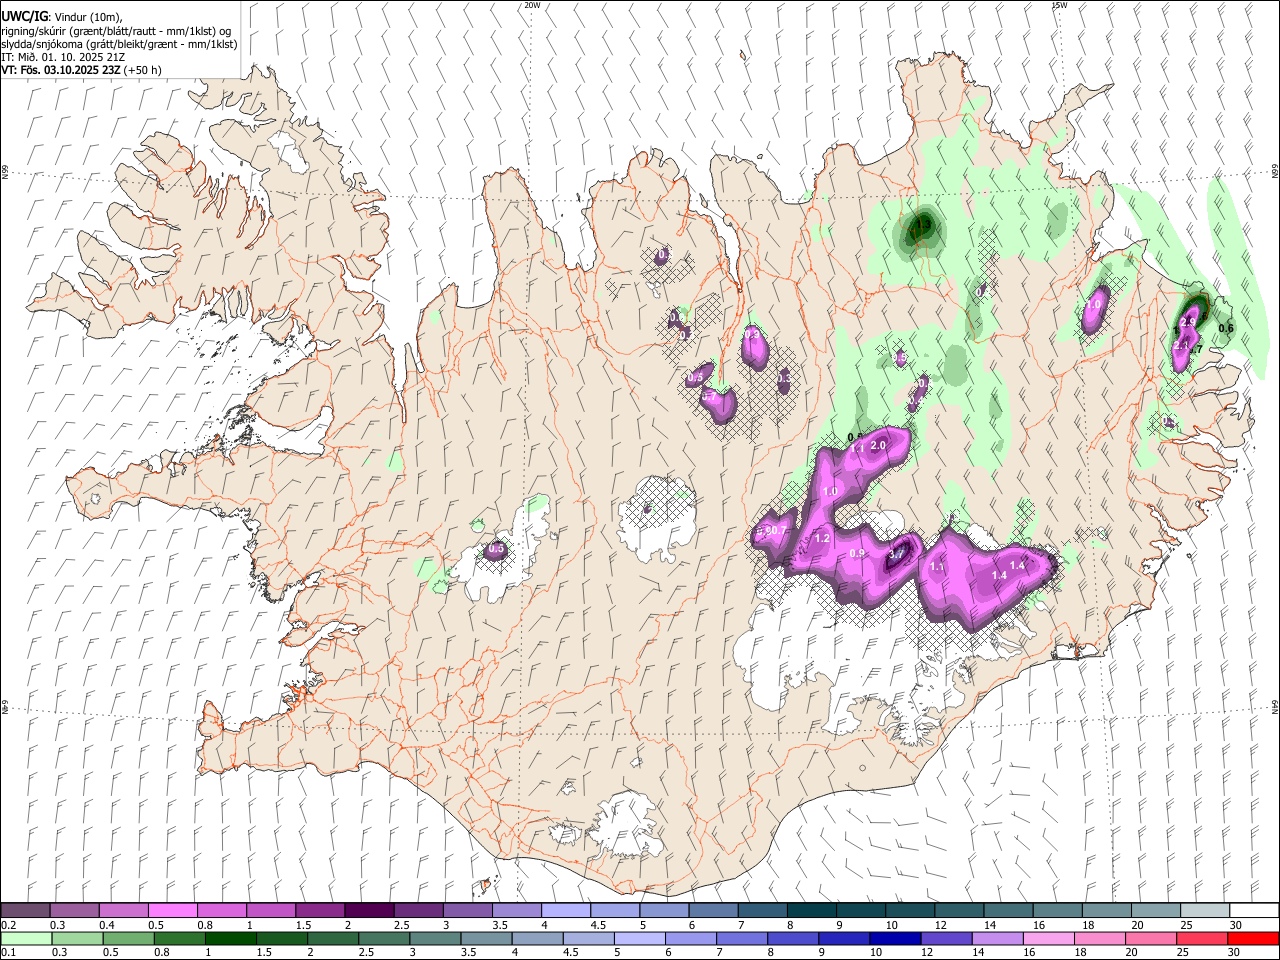Choose the pale grey upper swatch labeled 25
Screen dimensions: 1280x960
click(x=1205, y=911)
